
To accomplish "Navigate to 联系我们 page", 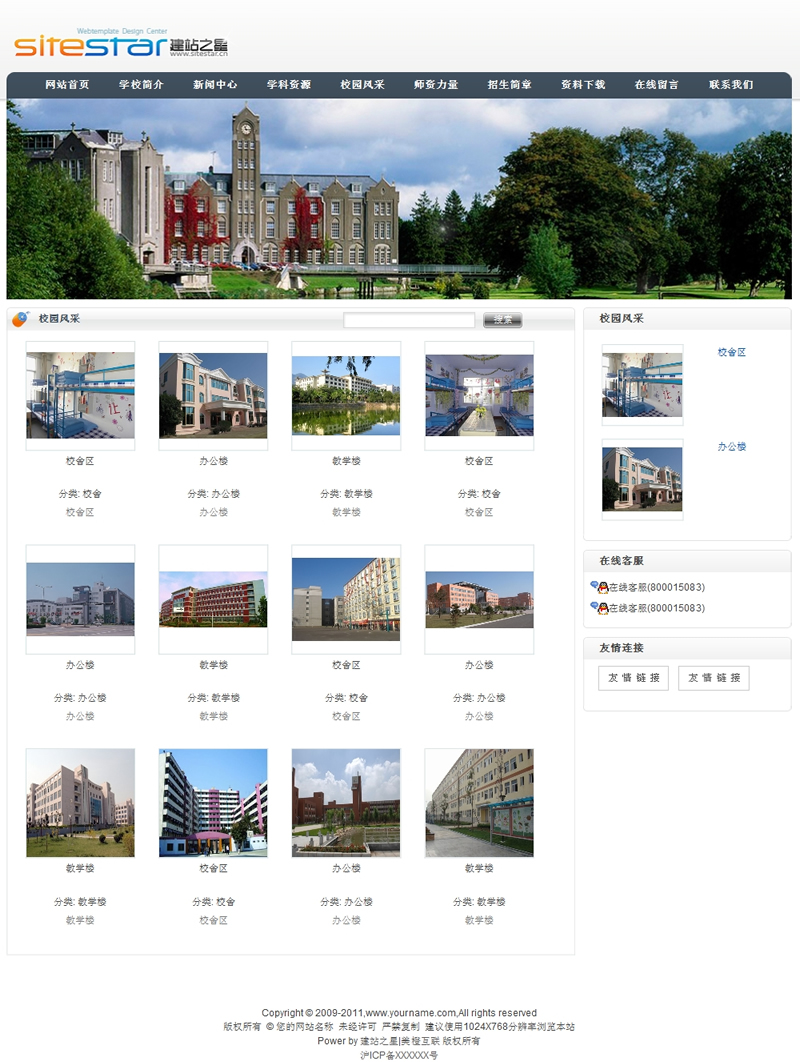I will [x=731, y=85].
